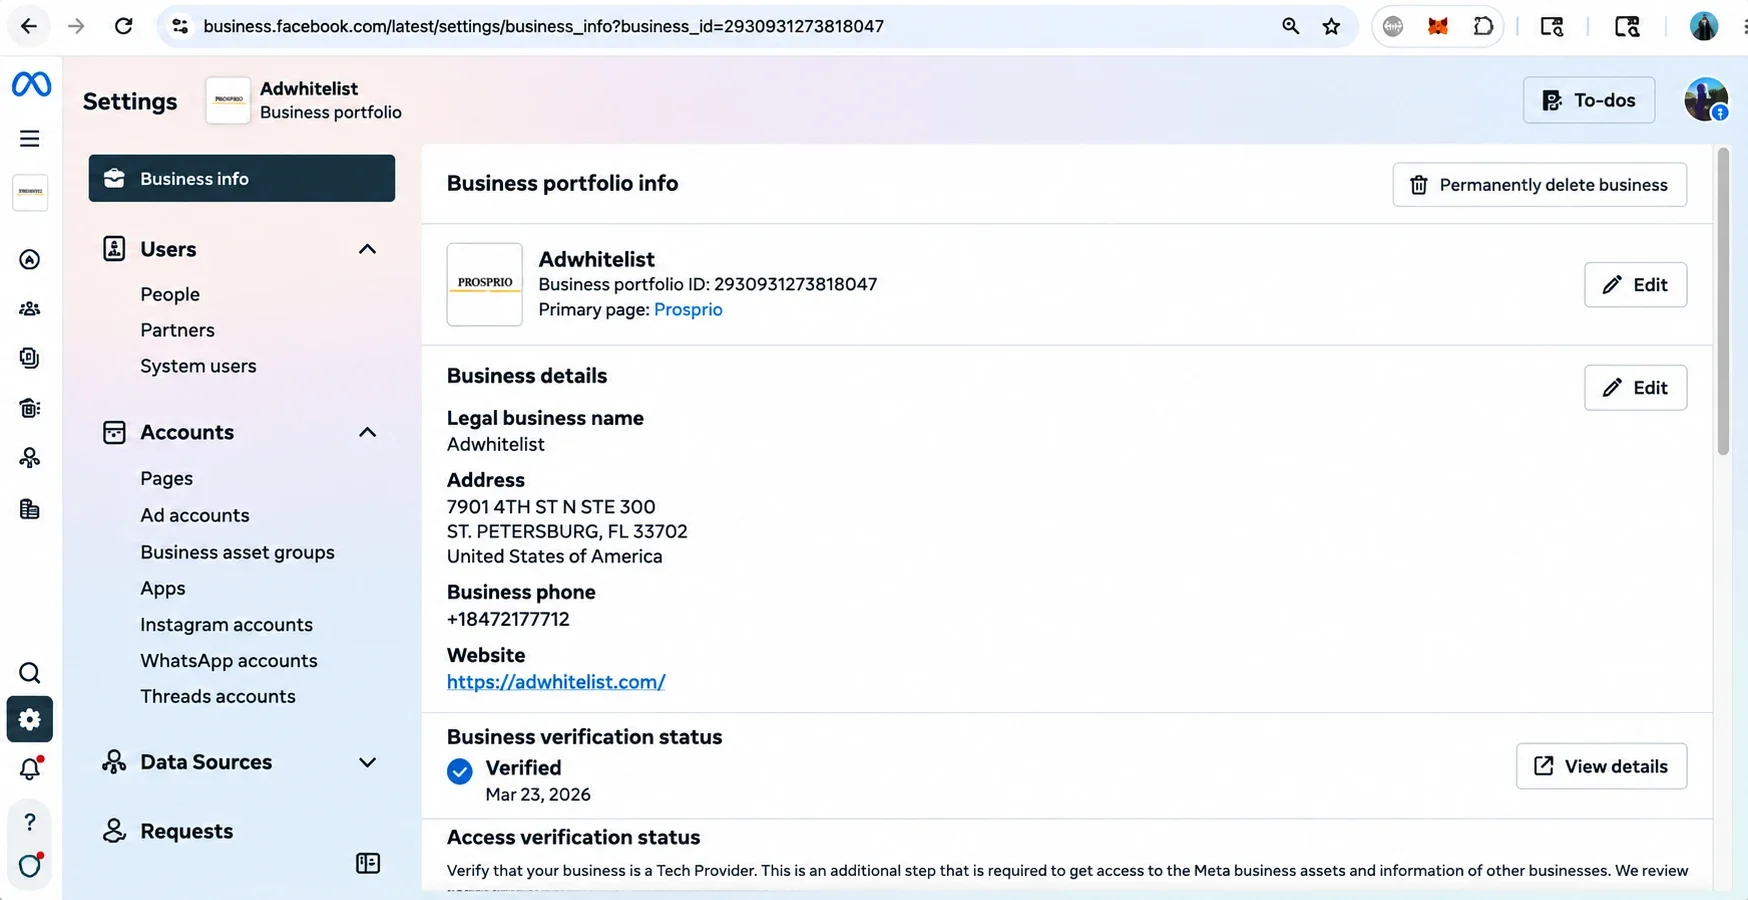Open People under Users
This screenshot has width=1748, height=900.
point(170,294)
